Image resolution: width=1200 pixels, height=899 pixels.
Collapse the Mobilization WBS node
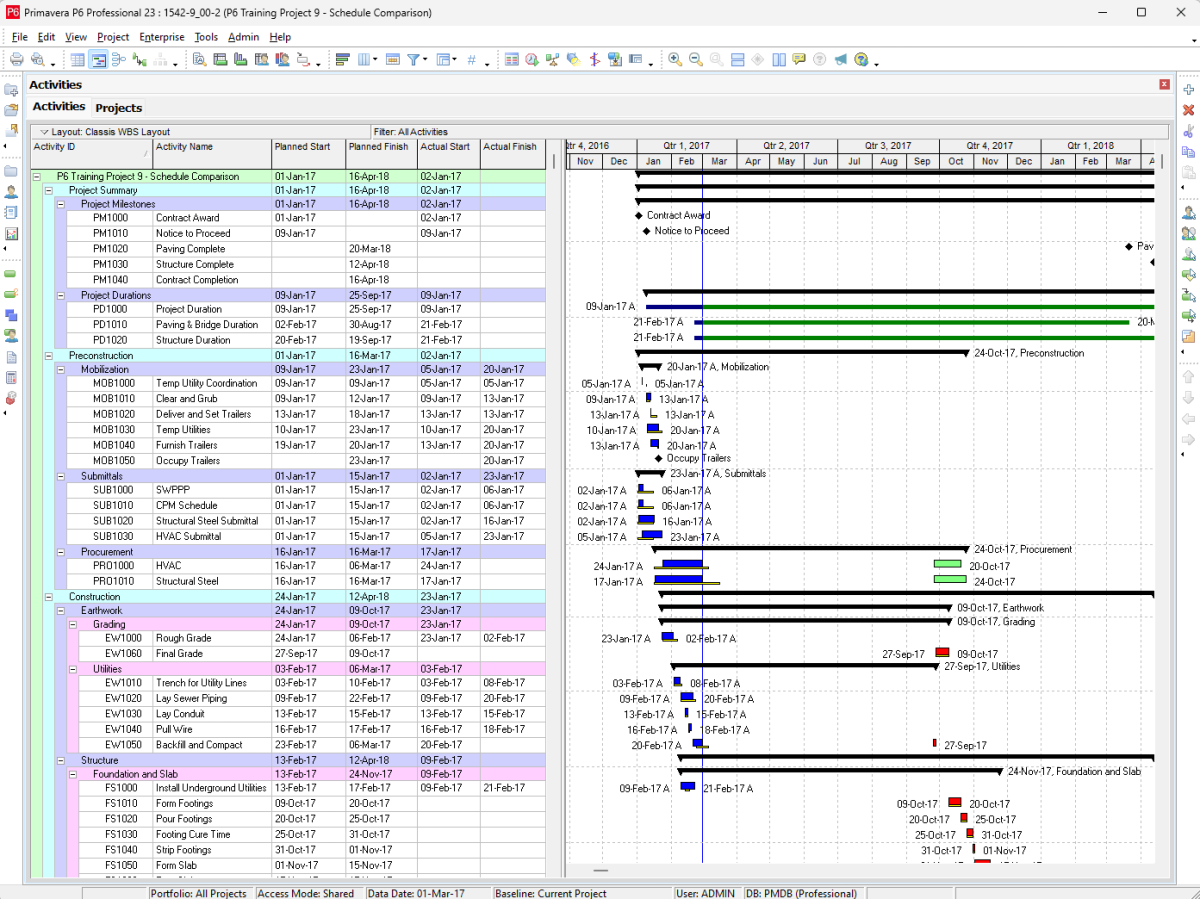(60, 369)
